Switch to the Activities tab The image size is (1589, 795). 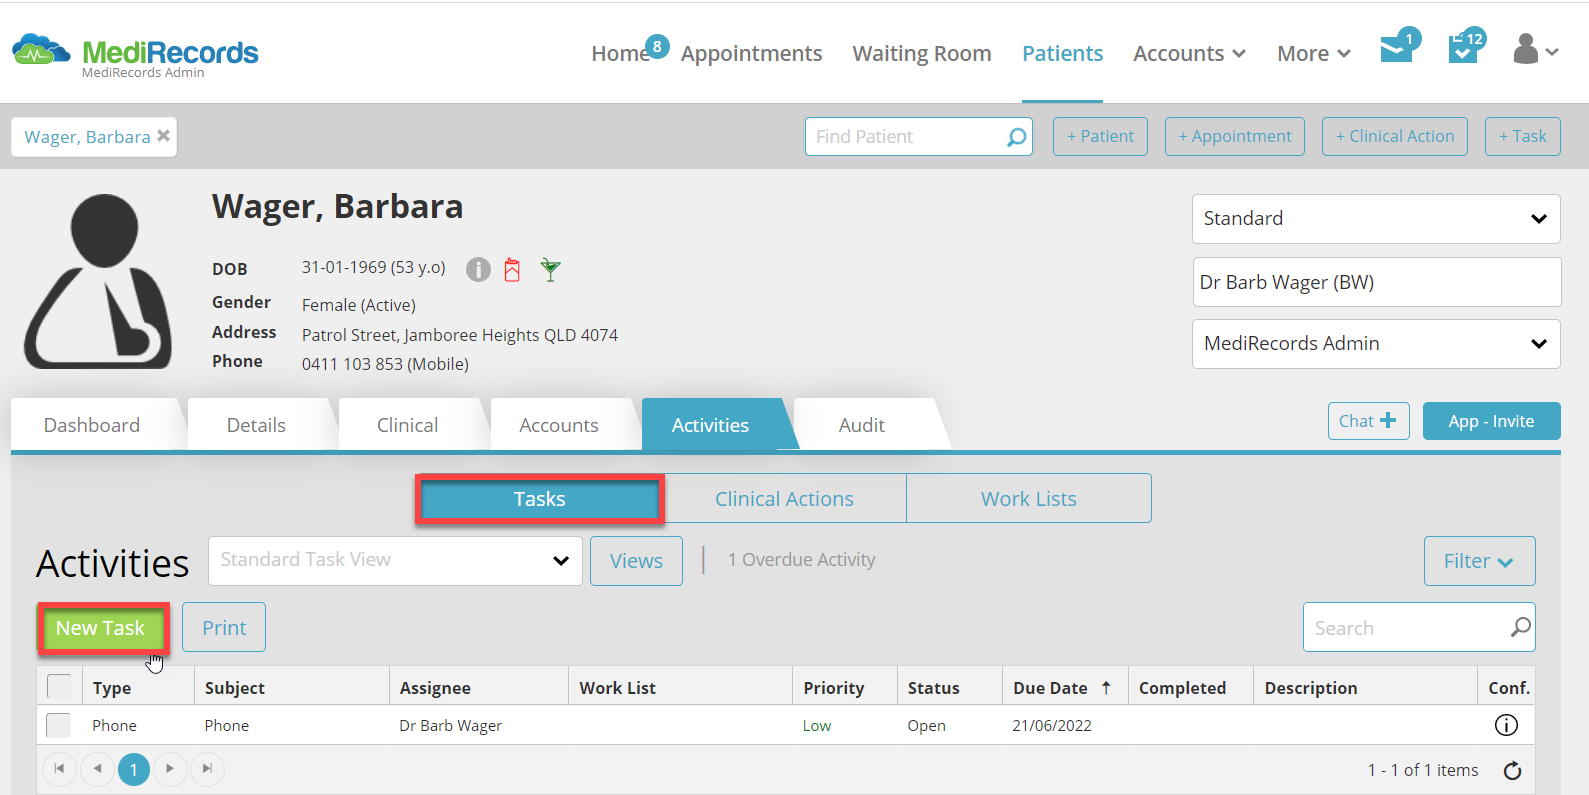coord(710,425)
